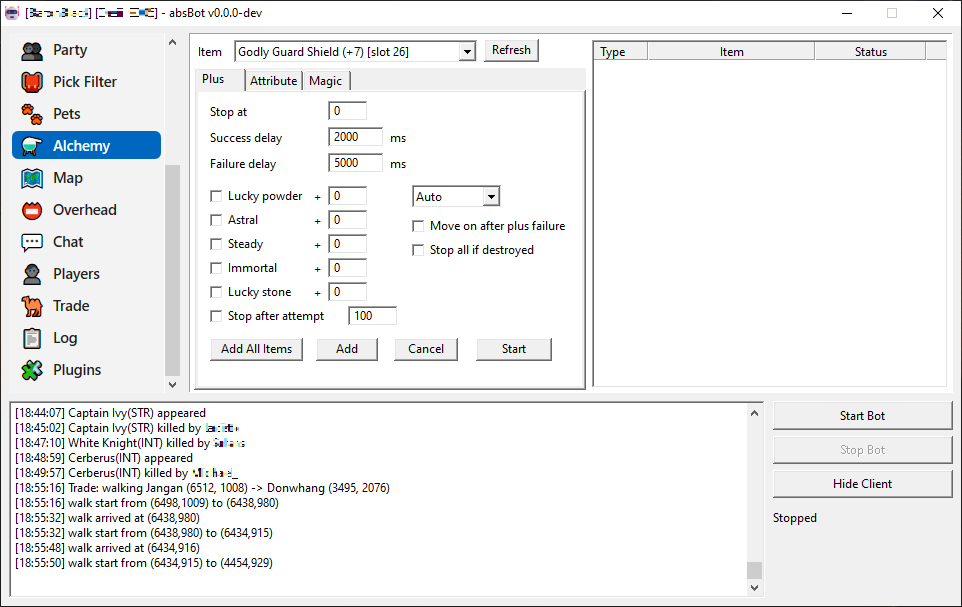Select the Plugins puzzle-piece icon

coord(32,370)
